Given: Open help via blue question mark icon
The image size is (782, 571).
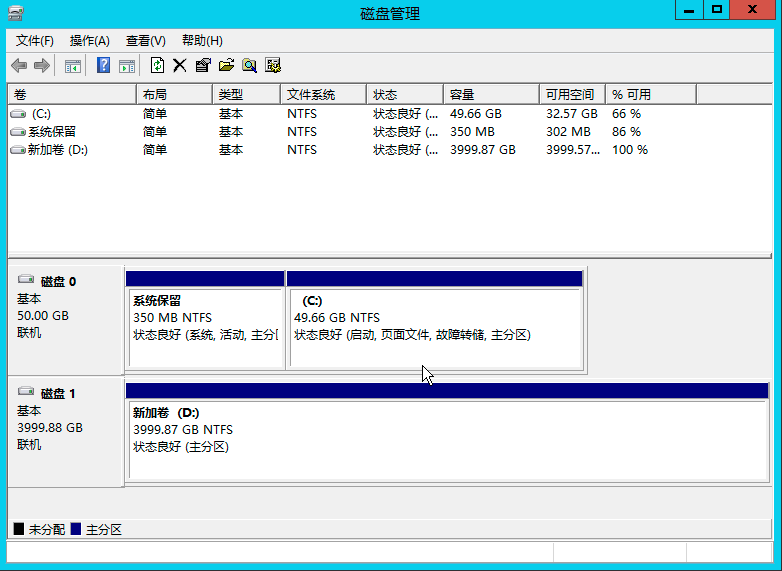Looking at the screenshot, I should (103, 65).
